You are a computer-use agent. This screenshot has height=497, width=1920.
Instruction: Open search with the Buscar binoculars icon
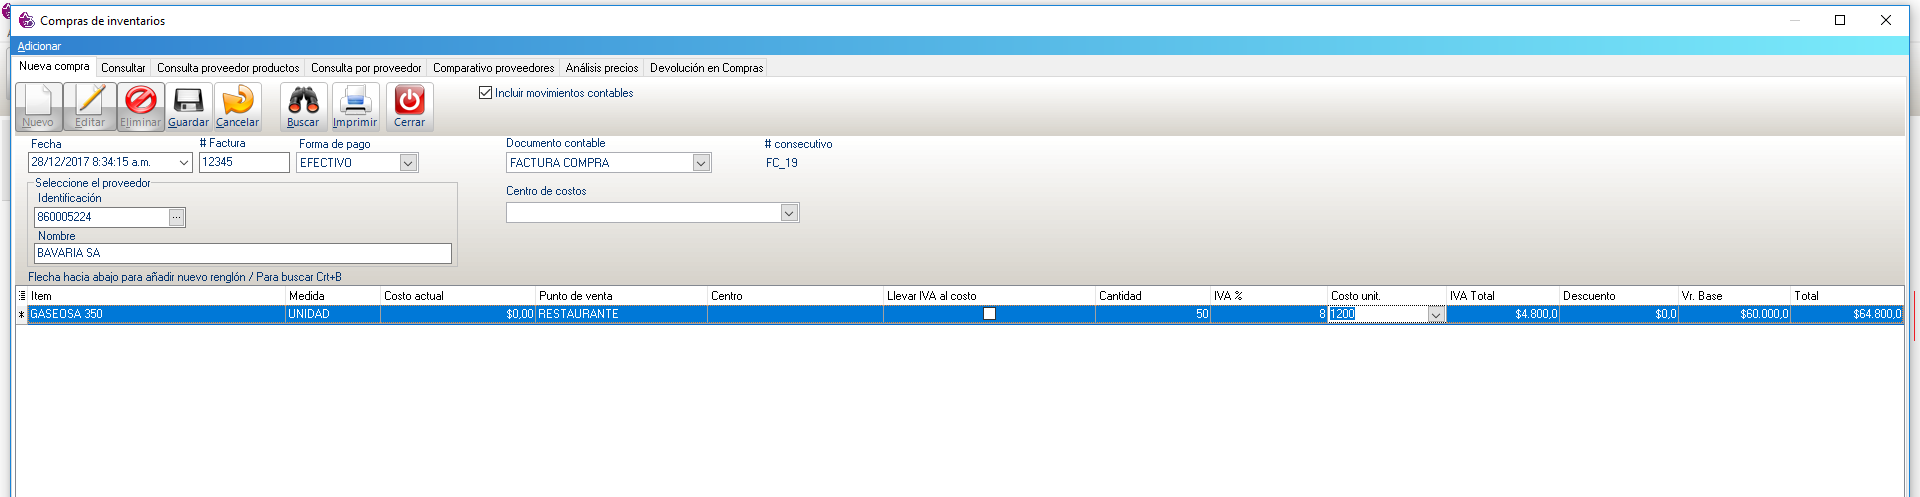click(303, 101)
